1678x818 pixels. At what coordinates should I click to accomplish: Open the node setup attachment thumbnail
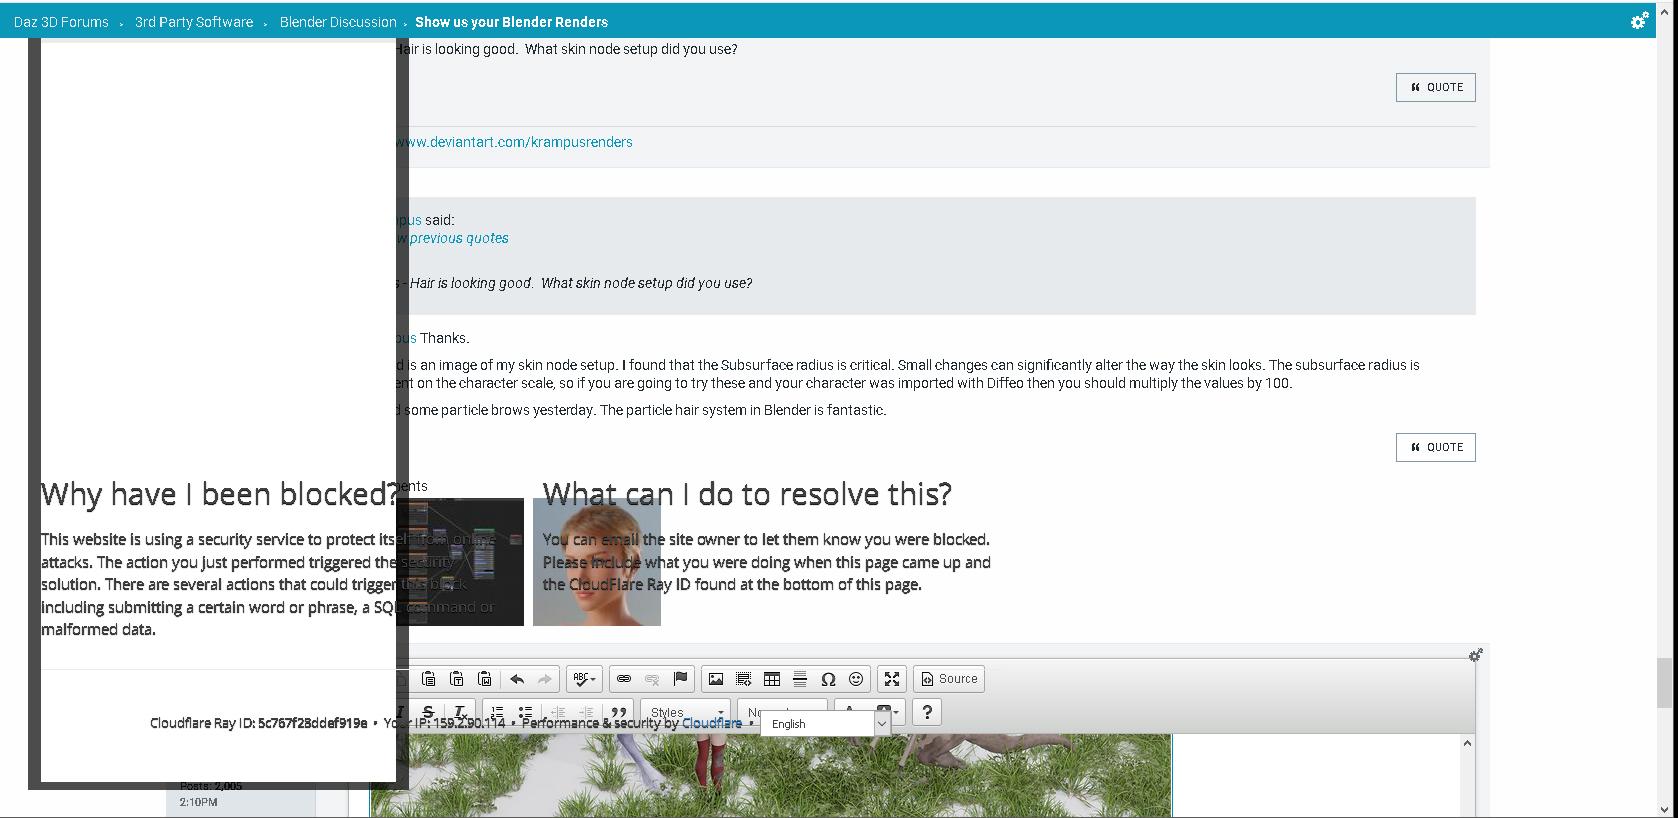pos(460,562)
